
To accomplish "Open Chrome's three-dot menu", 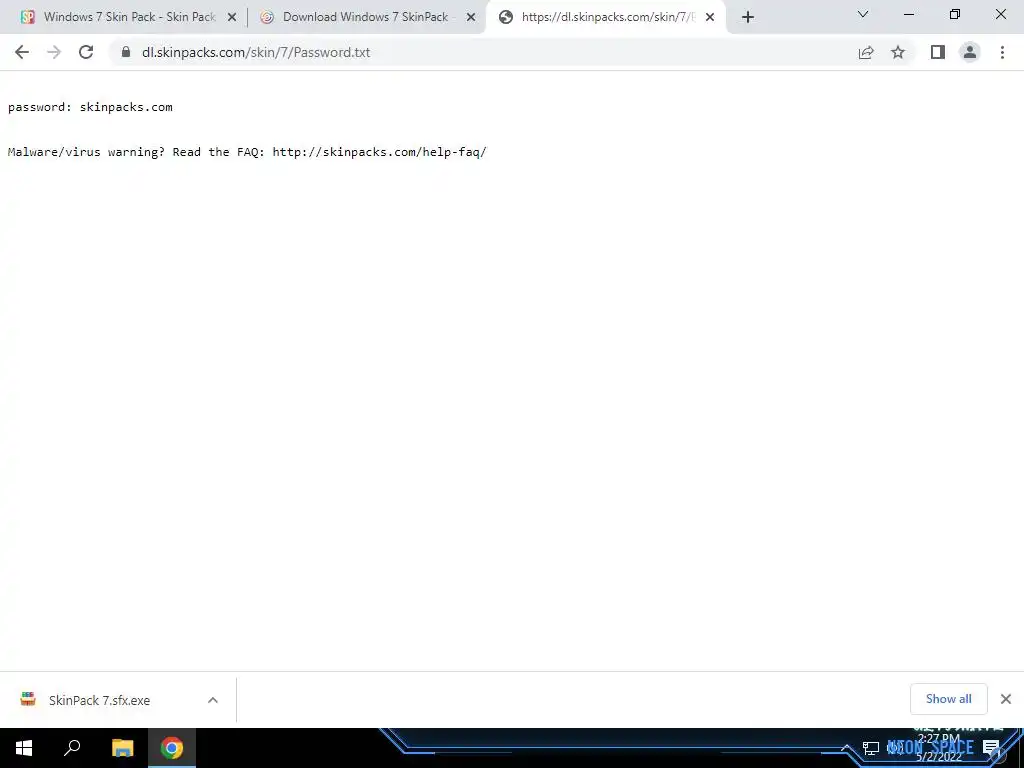I will click(x=1002, y=52).
